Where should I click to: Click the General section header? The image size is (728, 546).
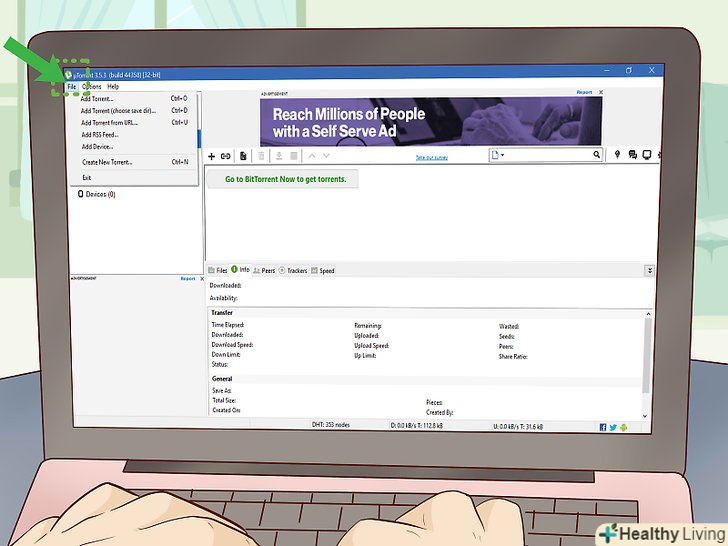[x=222, y=379]
